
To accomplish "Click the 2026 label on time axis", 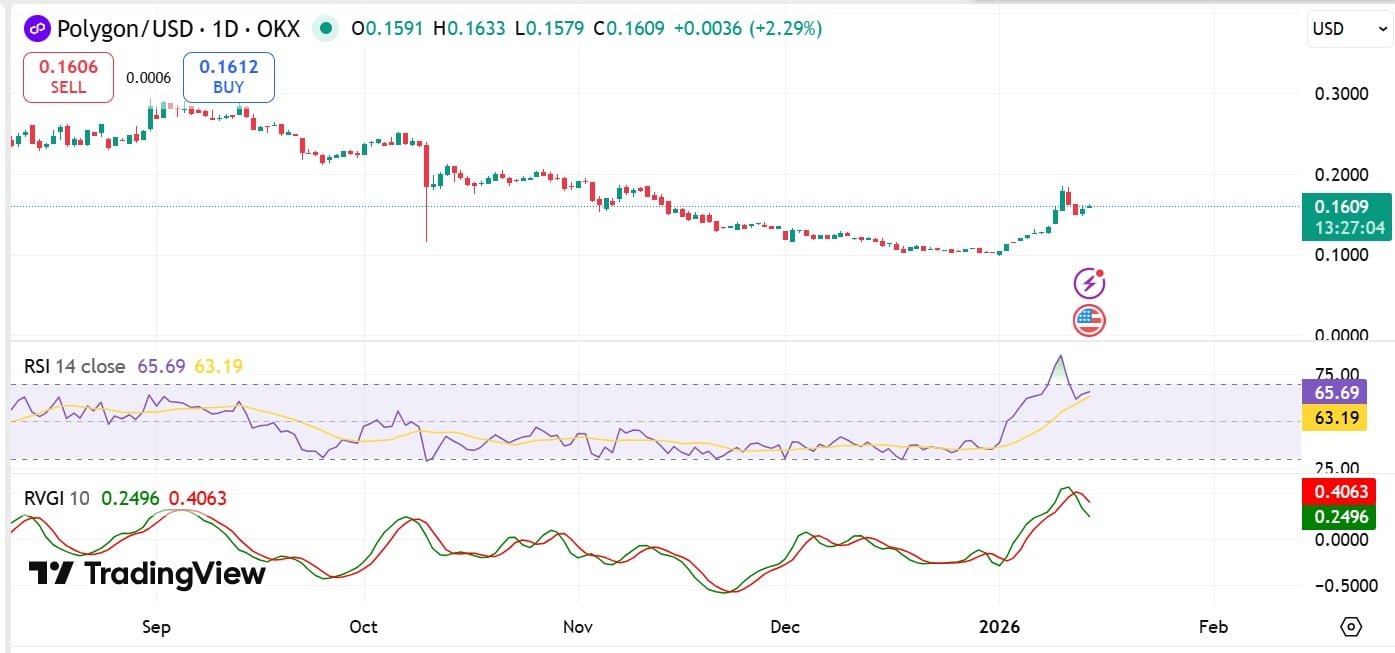I will click(x=999, y=627).
